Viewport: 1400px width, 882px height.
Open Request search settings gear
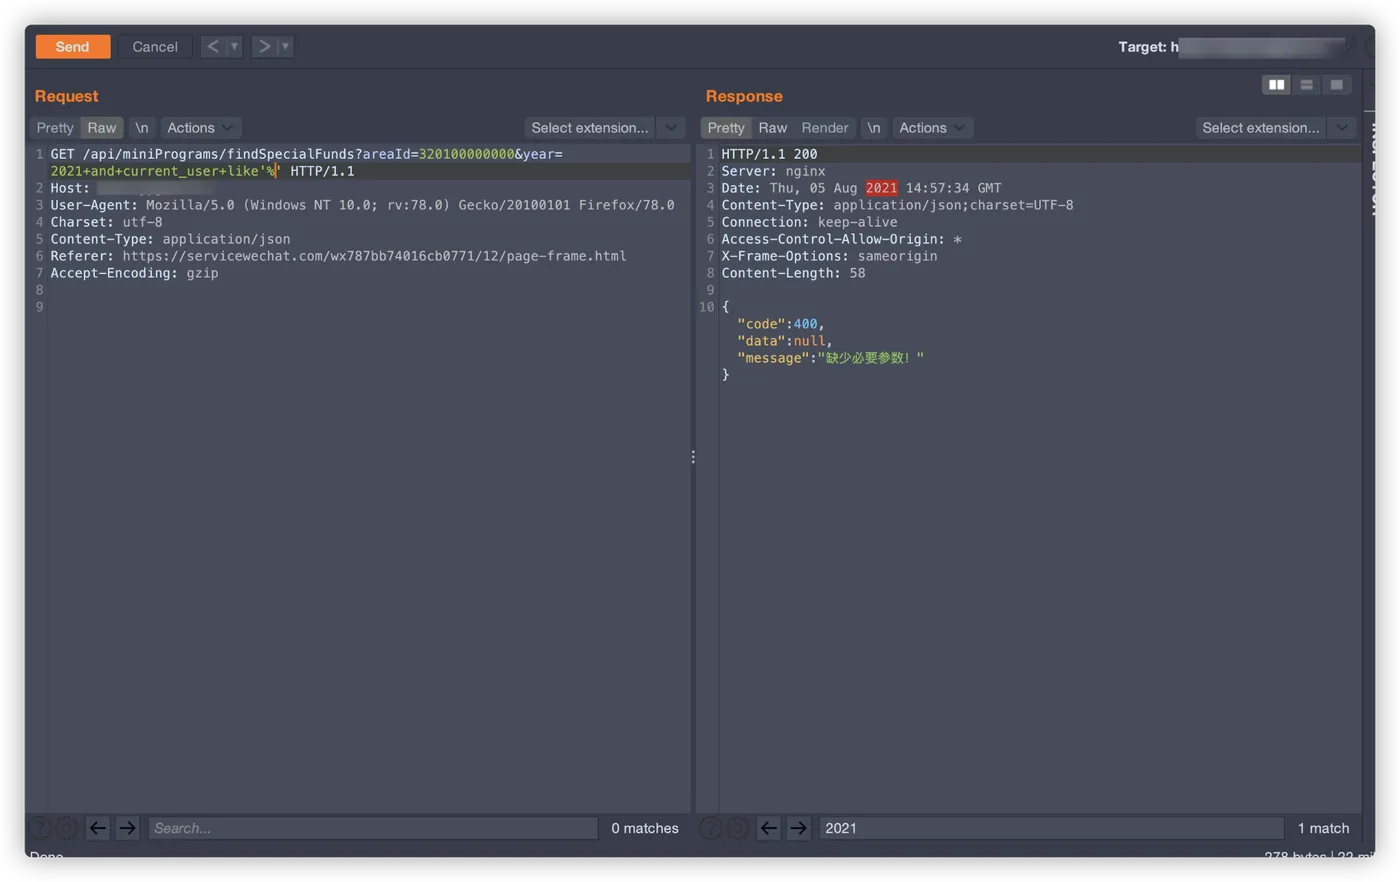point(67,828)
